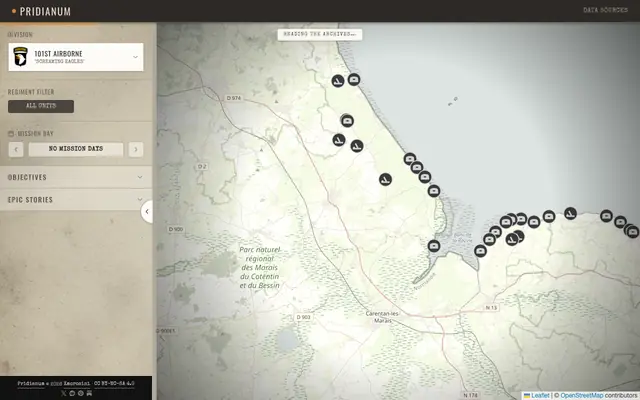The width and height of the screenshot is (640, 400).
Task: Expand the Objectives section
Action: (76, 177)
